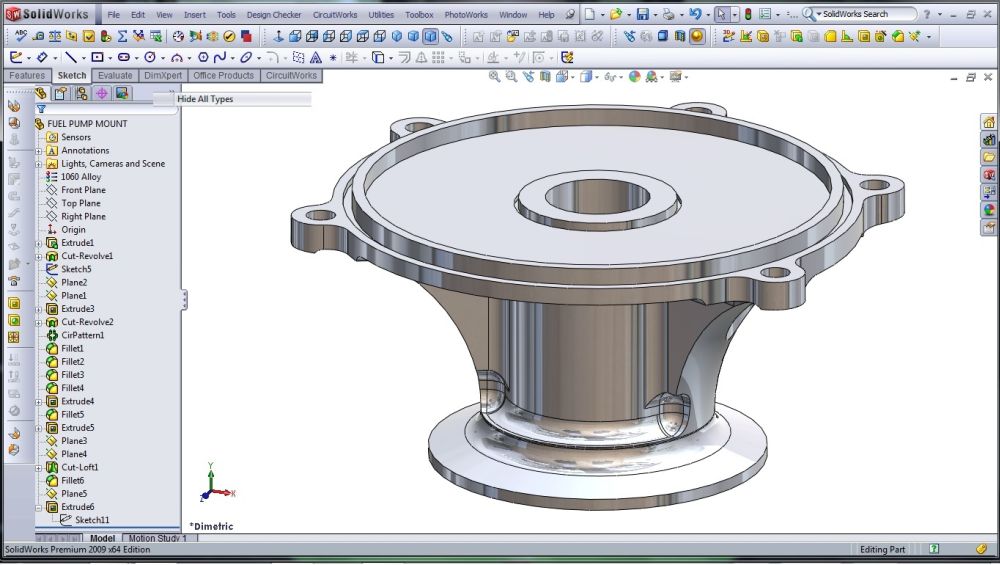Click the Undo arrow icon
Screen dimensions: 1000x565
point(695,14)
